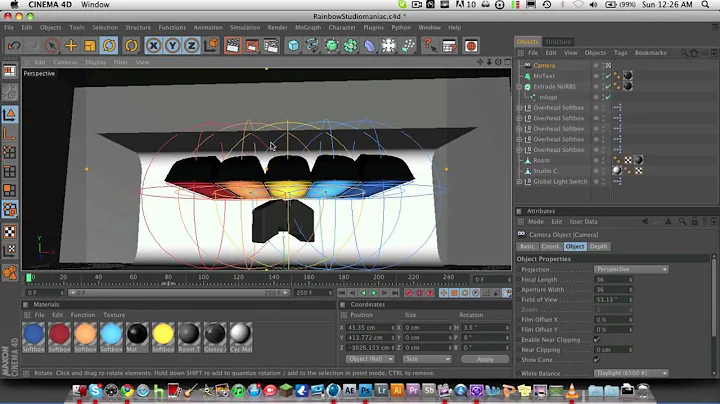Open the Array modeling objects icon
Screen dimensions: 720x404
point(350,45)
